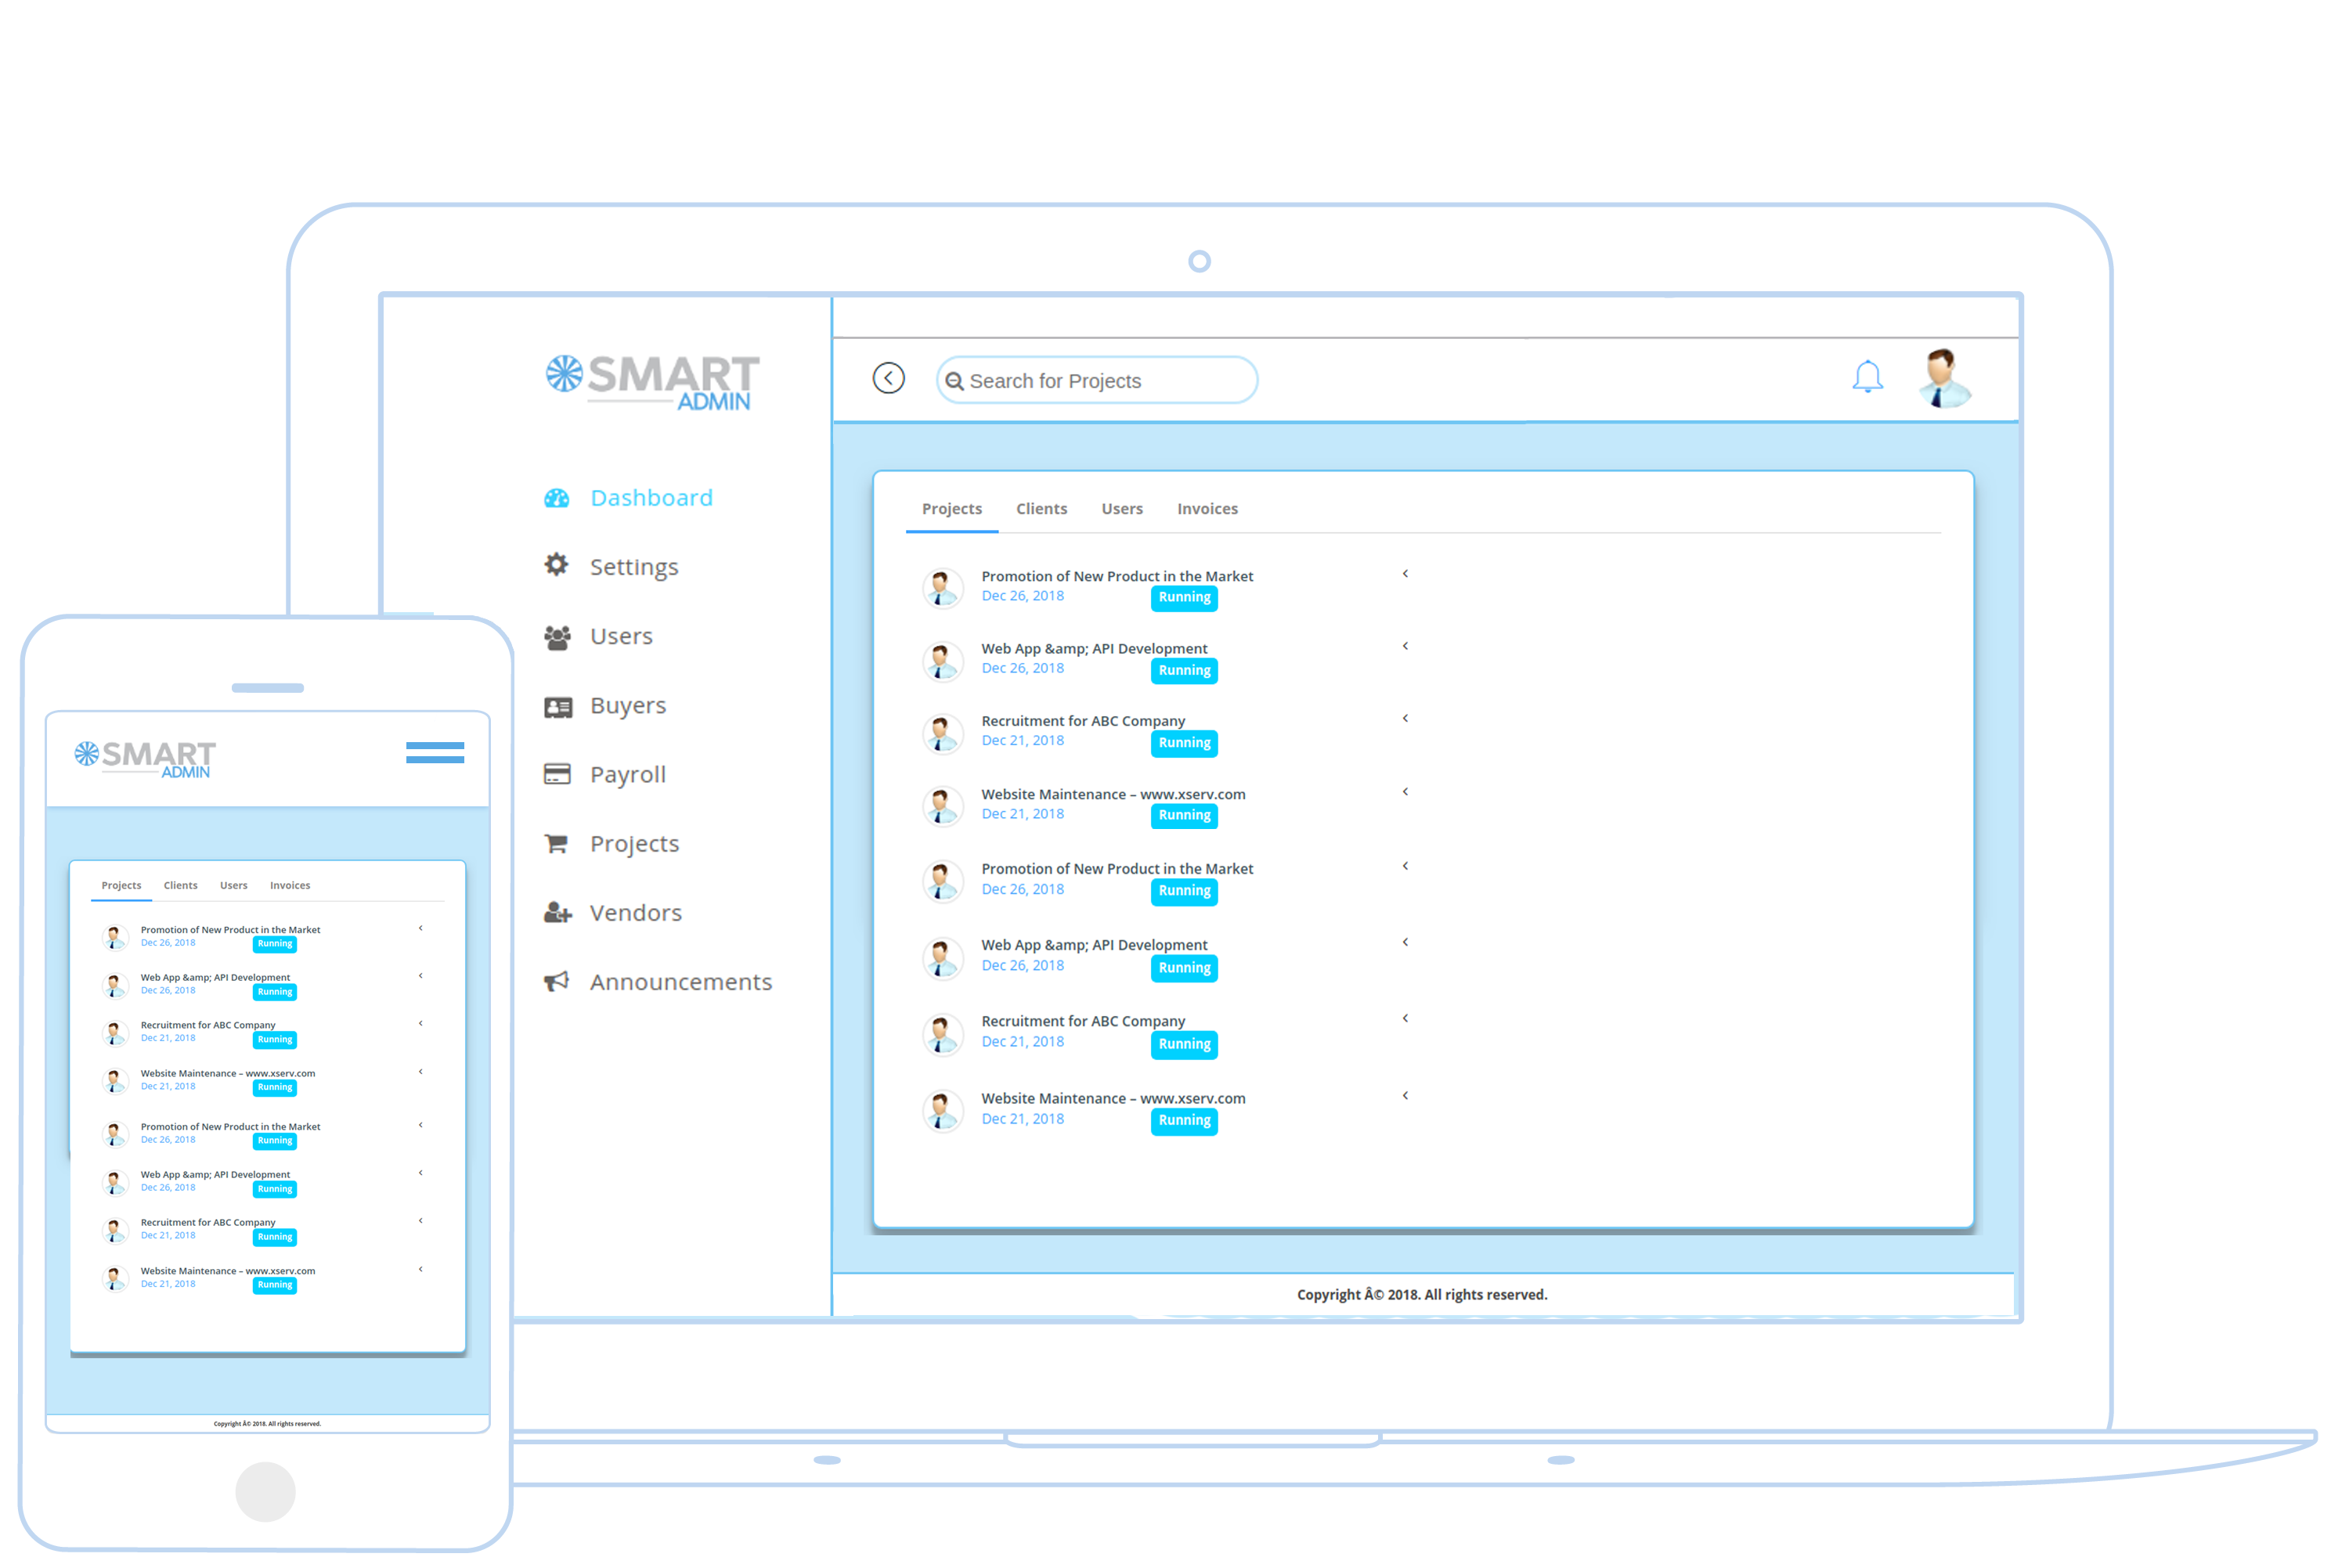Click Running badge on first Recruitment project
2349x1568 pixels.
coord(1184,743)
